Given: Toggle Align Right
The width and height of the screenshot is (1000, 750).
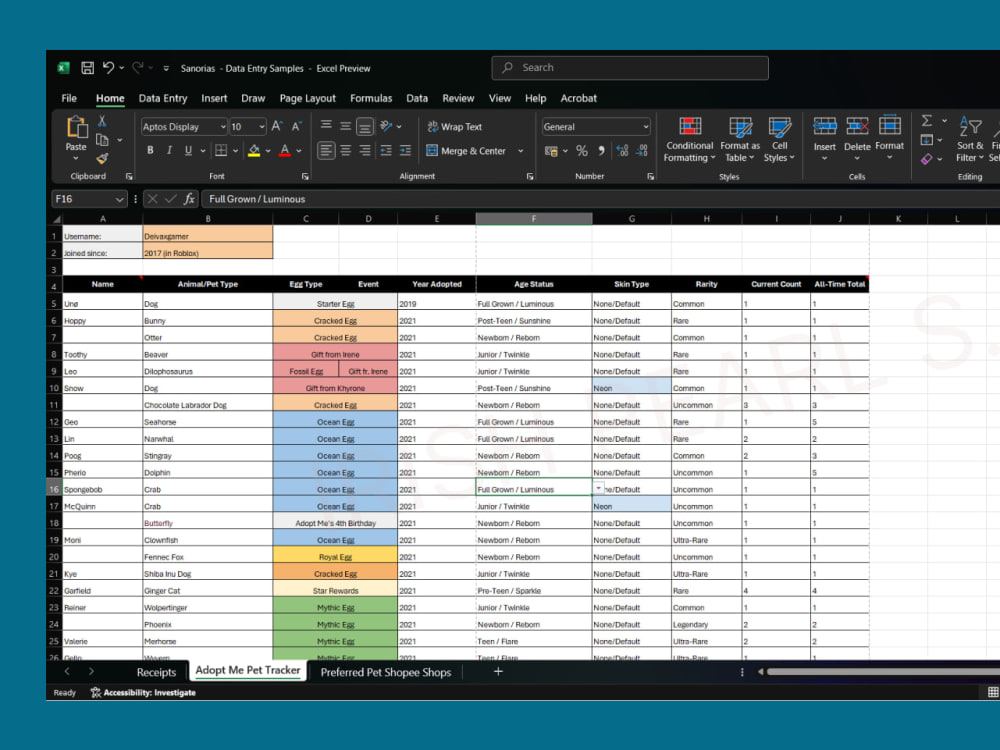Looking at the screenshot, I should pyautogui.click(x=365, y=151).
